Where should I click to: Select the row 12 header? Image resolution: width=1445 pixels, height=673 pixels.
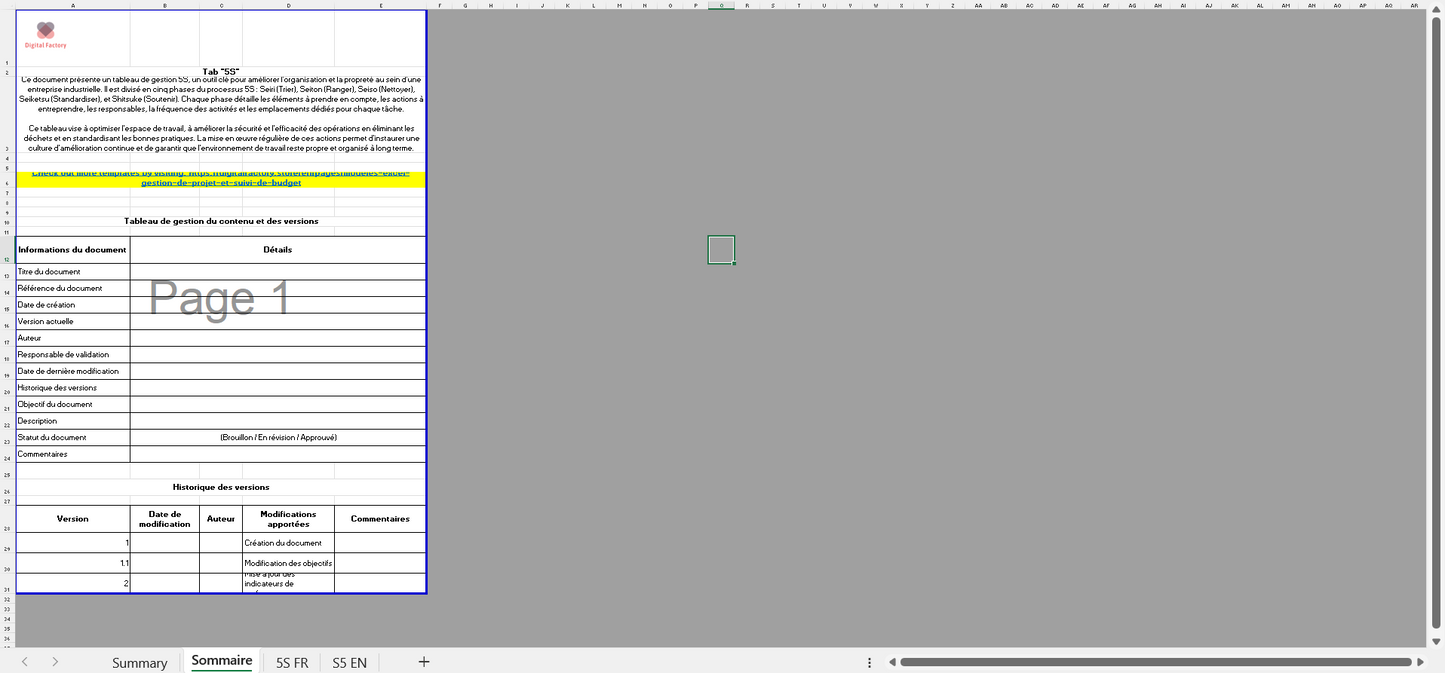click(x=7, y=259)
